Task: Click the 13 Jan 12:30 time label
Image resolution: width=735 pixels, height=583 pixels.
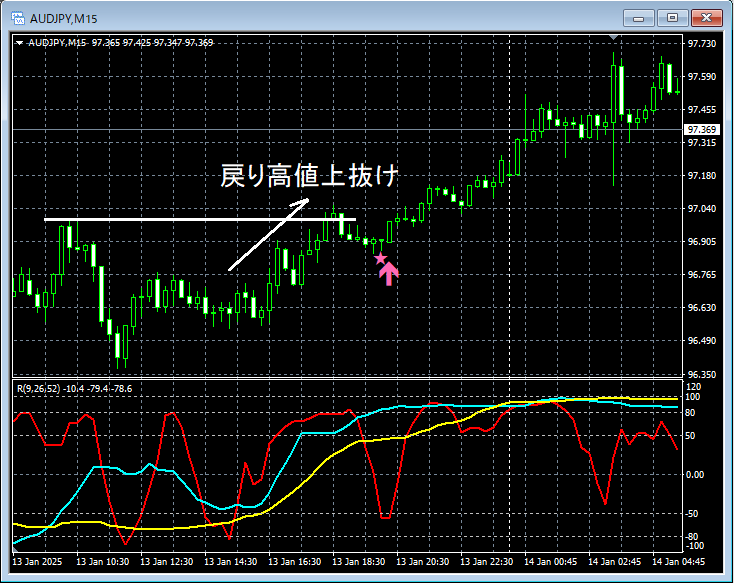Action: (166, 561)
